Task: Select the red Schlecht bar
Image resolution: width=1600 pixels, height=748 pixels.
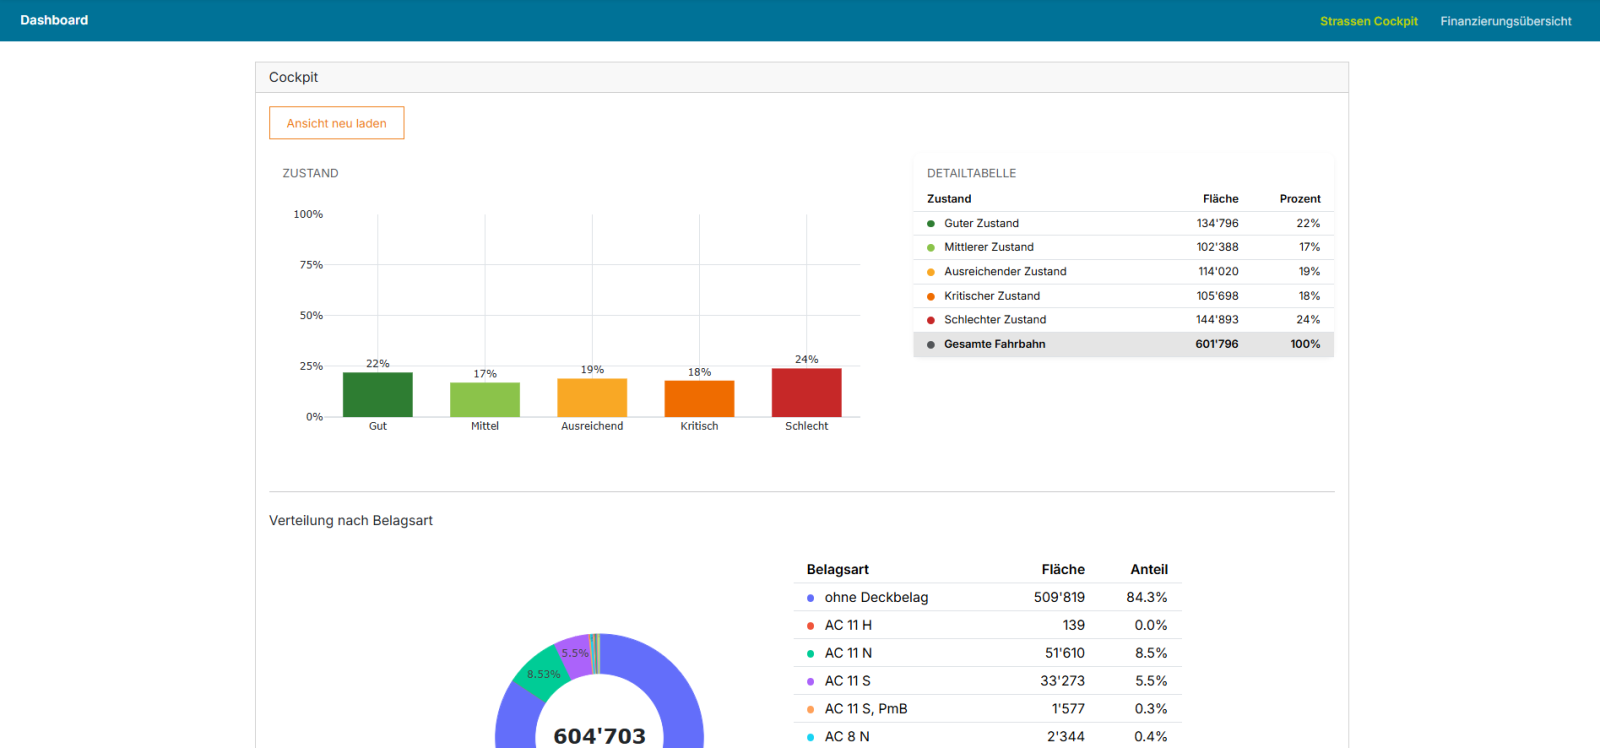Action: pyautogui.click(x=806, y=392)
